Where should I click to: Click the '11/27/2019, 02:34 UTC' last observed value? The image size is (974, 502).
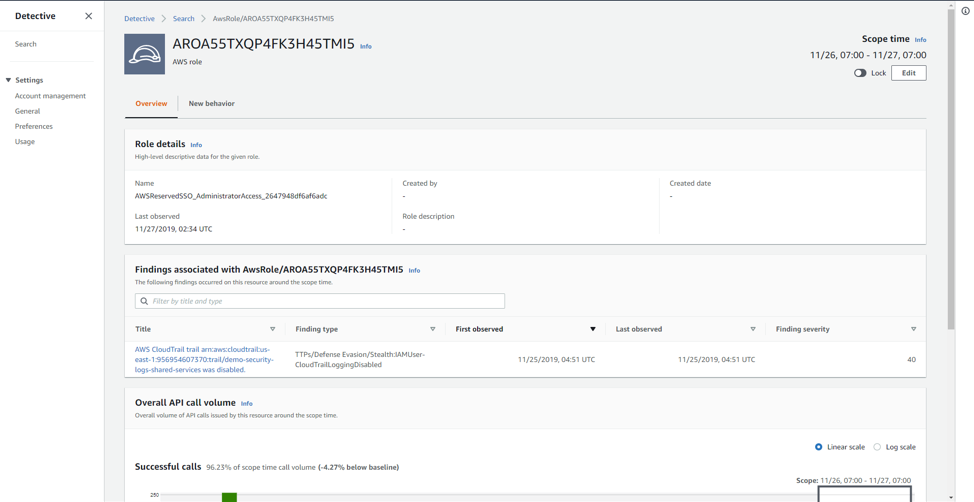173,229
